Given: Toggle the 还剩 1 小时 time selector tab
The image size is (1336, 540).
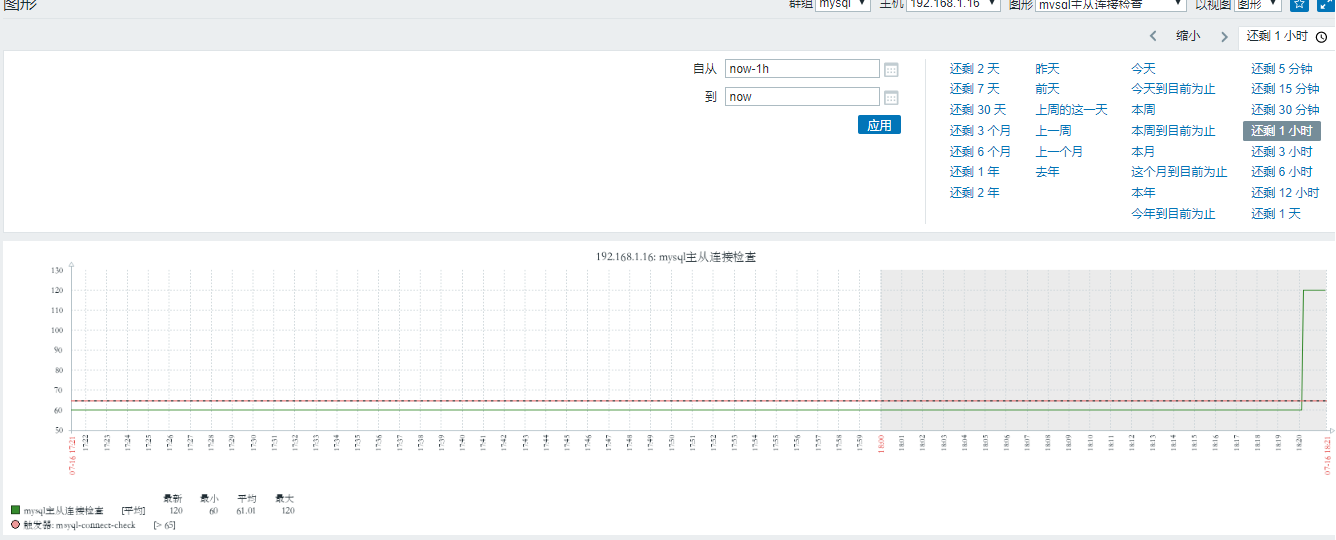Looking at the screenshot, I should (1286, 36).
